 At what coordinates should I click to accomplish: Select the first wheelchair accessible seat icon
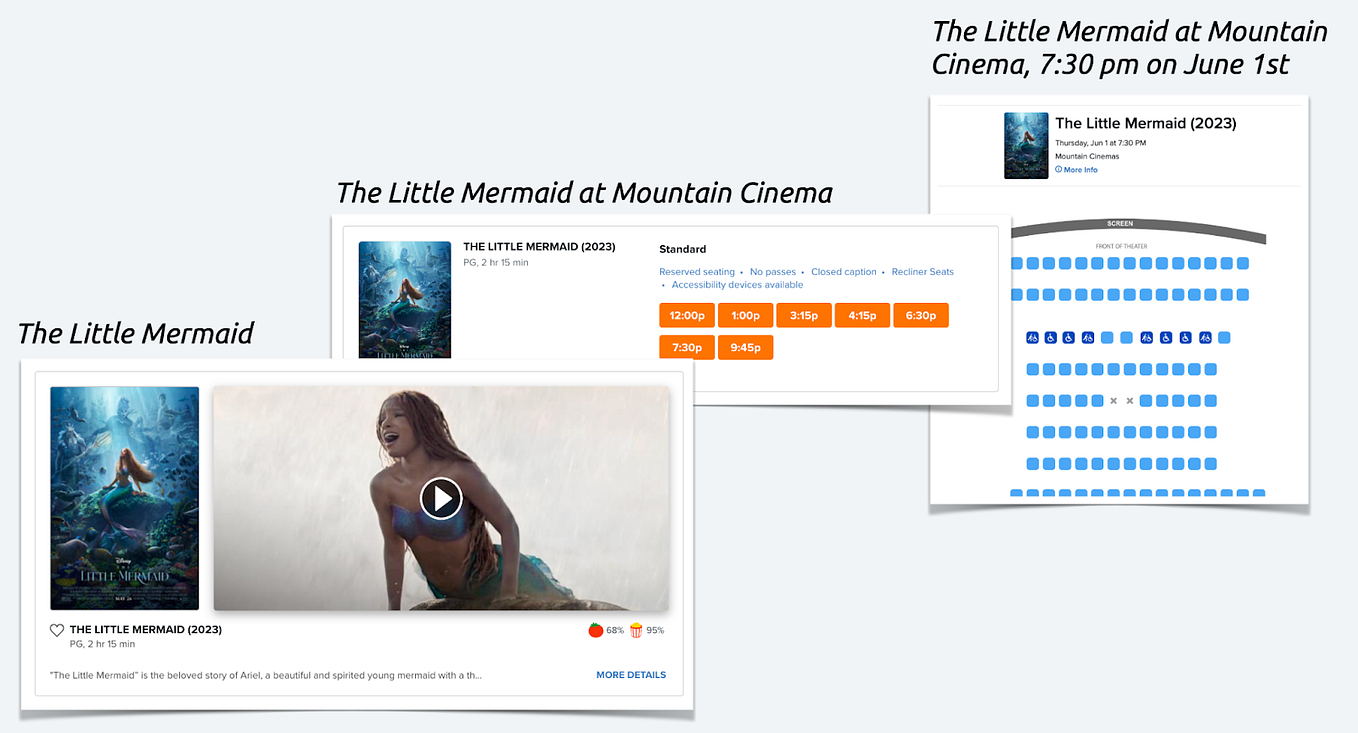[1033, 338]
